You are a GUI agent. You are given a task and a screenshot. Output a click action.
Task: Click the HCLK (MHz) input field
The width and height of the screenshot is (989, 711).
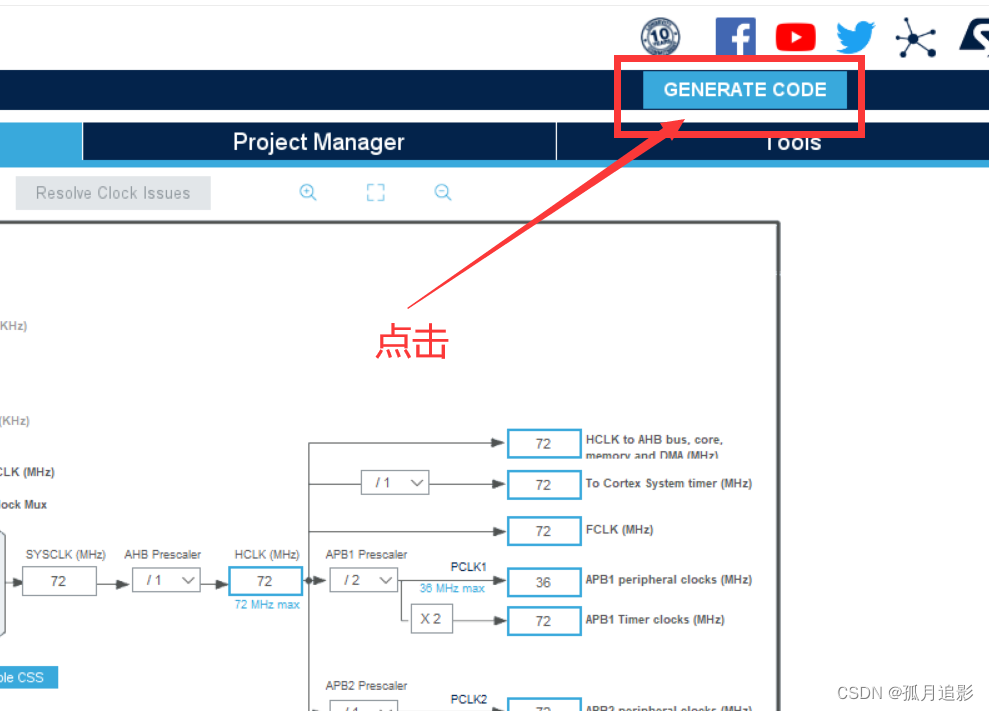(266, 581)
